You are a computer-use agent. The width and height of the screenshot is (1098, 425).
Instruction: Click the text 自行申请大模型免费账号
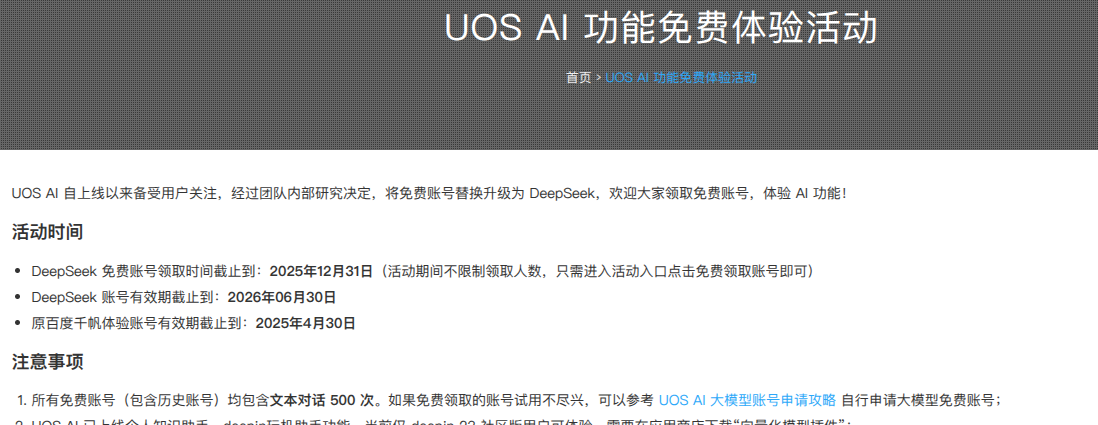pos(917,400)
